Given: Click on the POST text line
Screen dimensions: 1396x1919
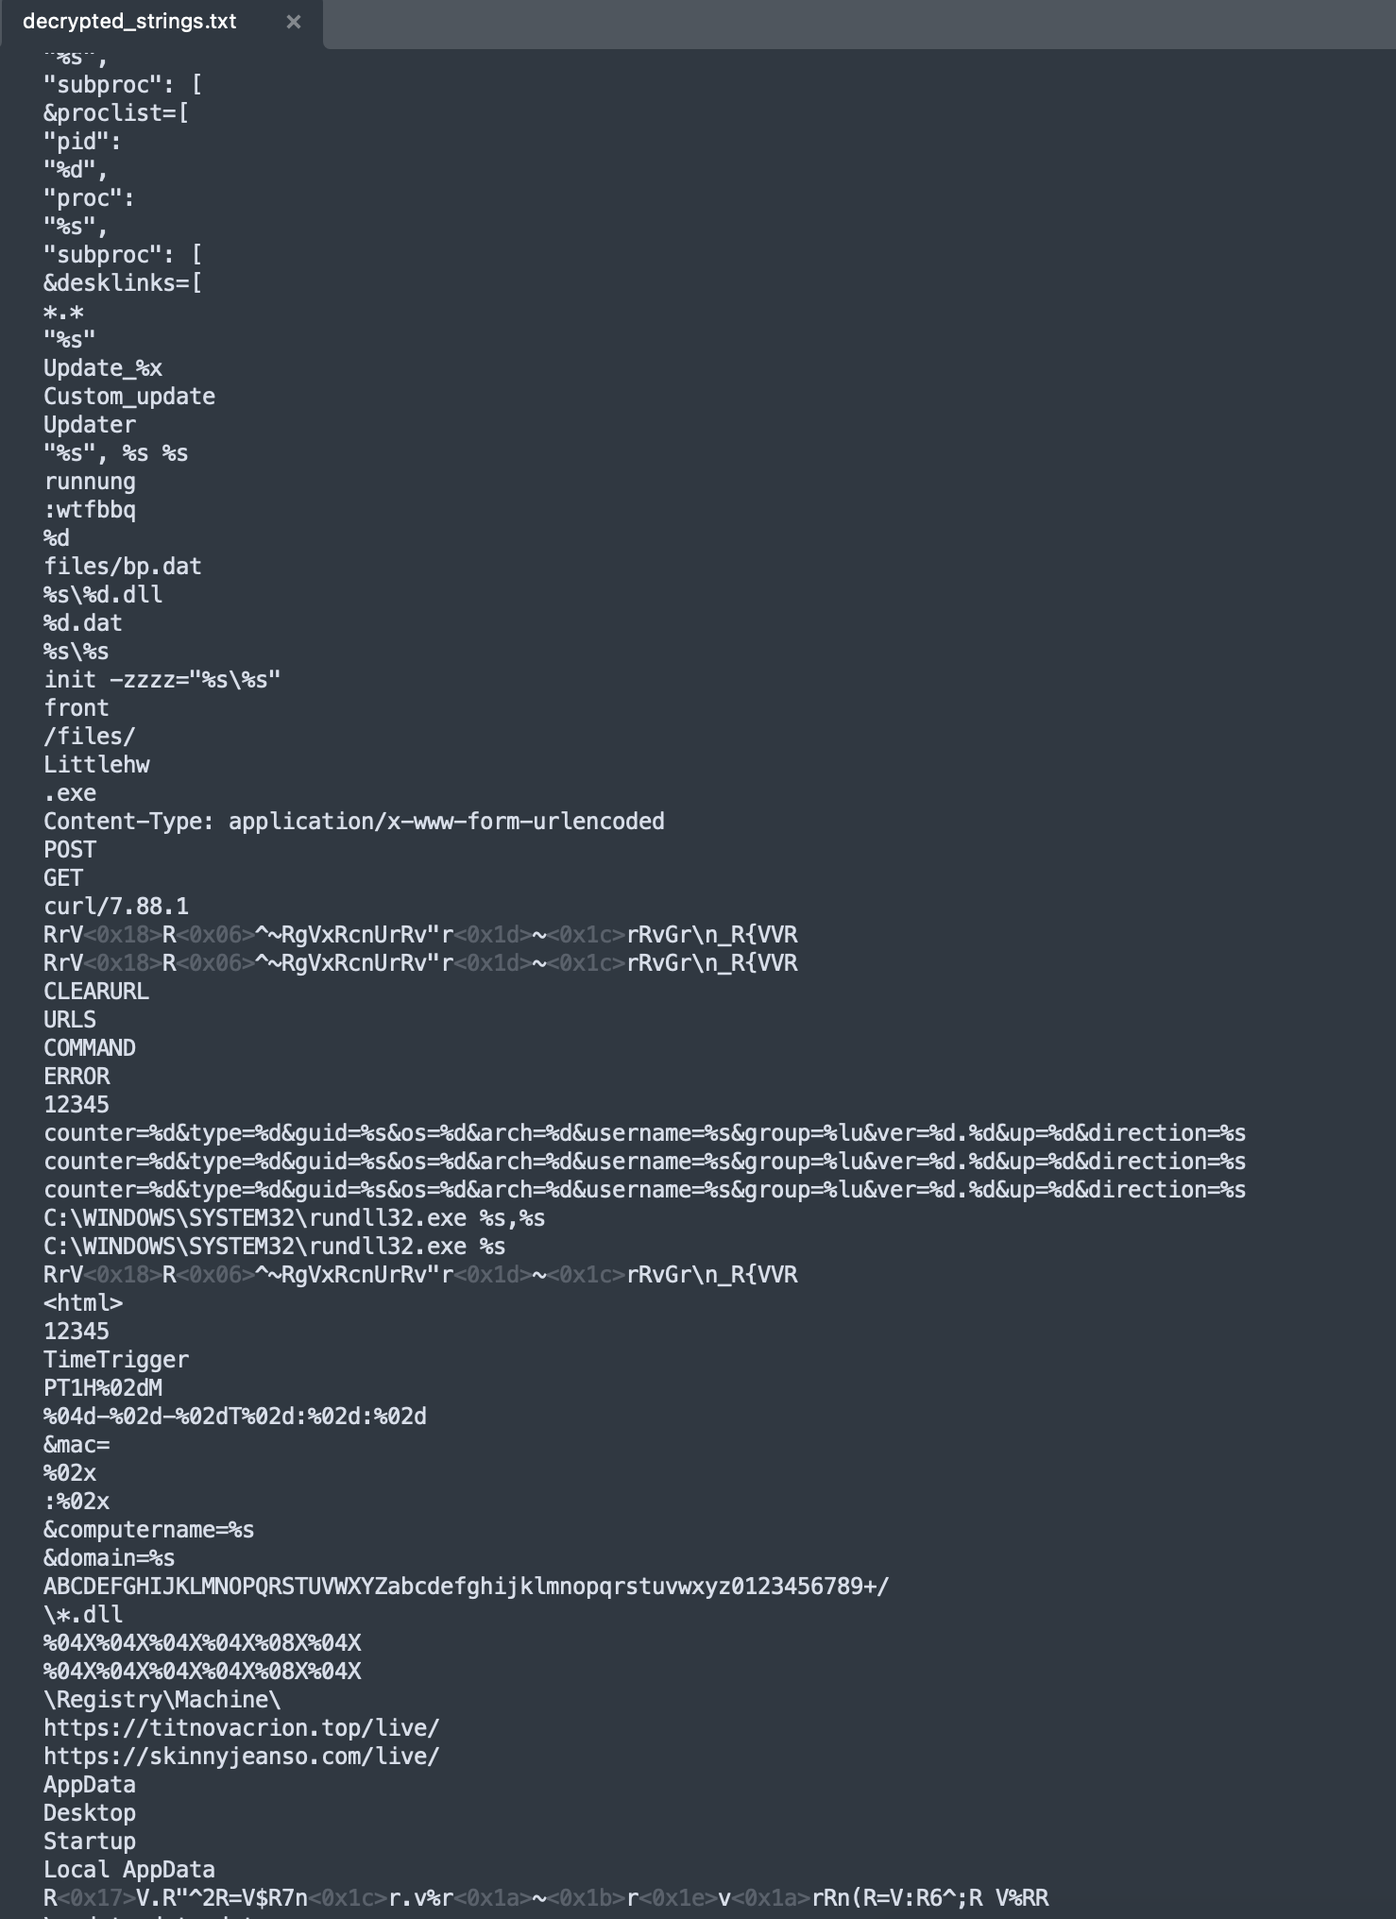Looking at the screenshot, I should tap(69, 850).
